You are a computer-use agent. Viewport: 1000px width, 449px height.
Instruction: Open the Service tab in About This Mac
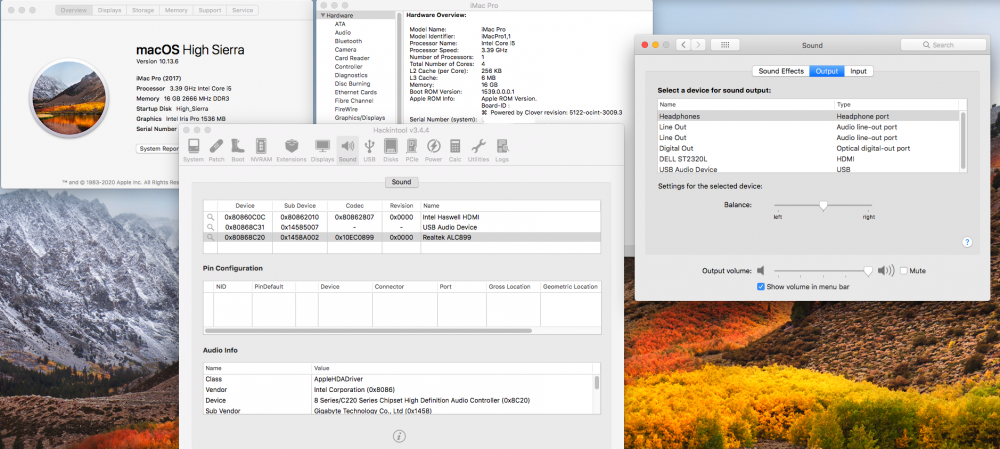pos(242,10)
